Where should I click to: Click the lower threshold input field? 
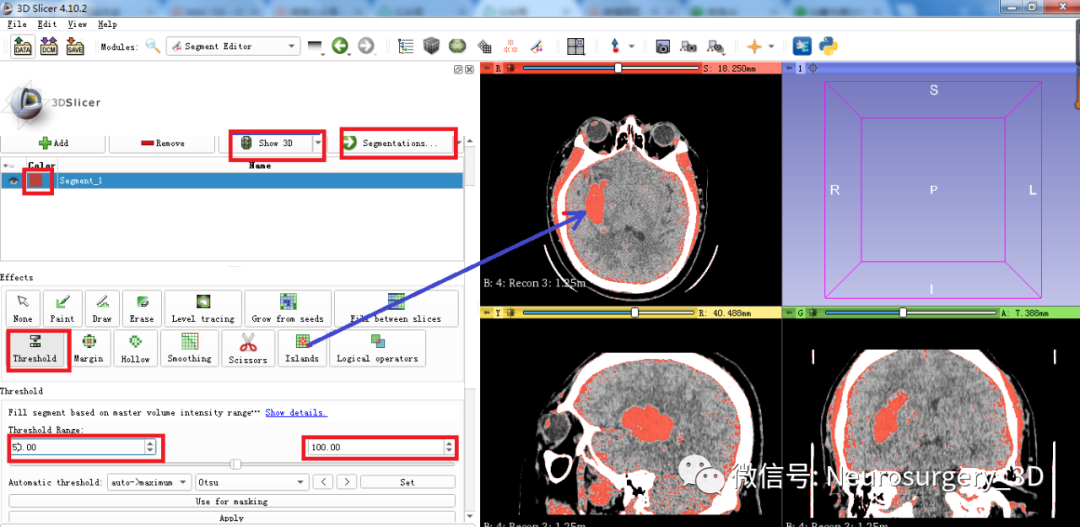pos(82,448)
